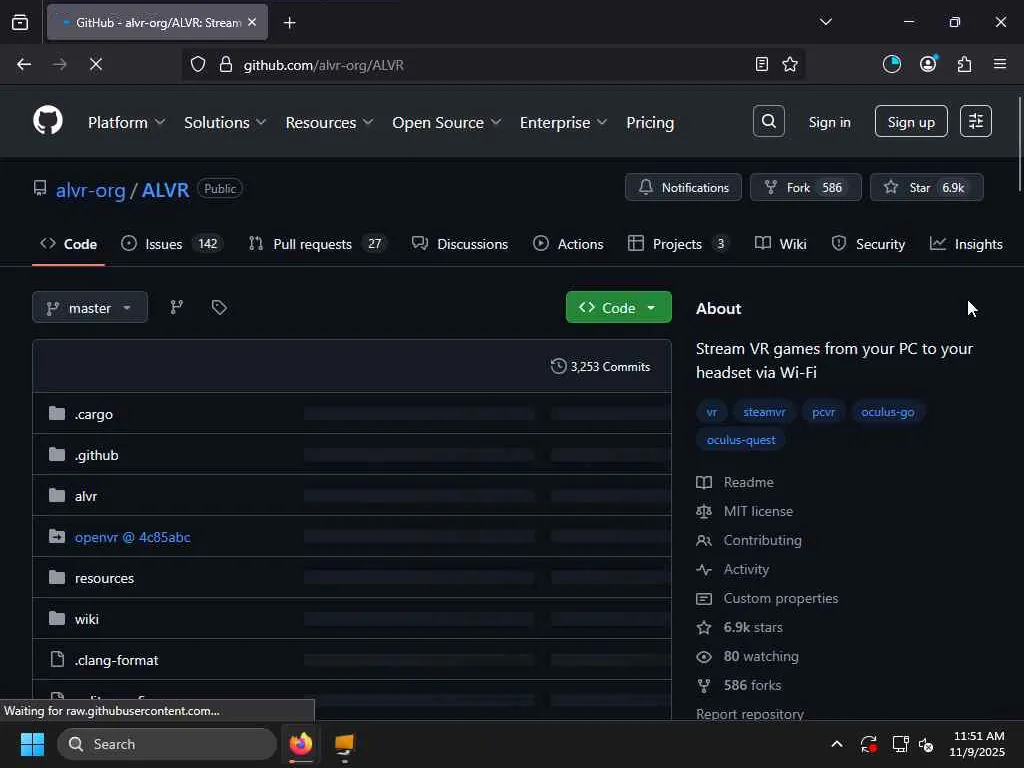Open the MIT license link
The image size is (1024, 768).
pyautogui.click(x=758, y=511)
